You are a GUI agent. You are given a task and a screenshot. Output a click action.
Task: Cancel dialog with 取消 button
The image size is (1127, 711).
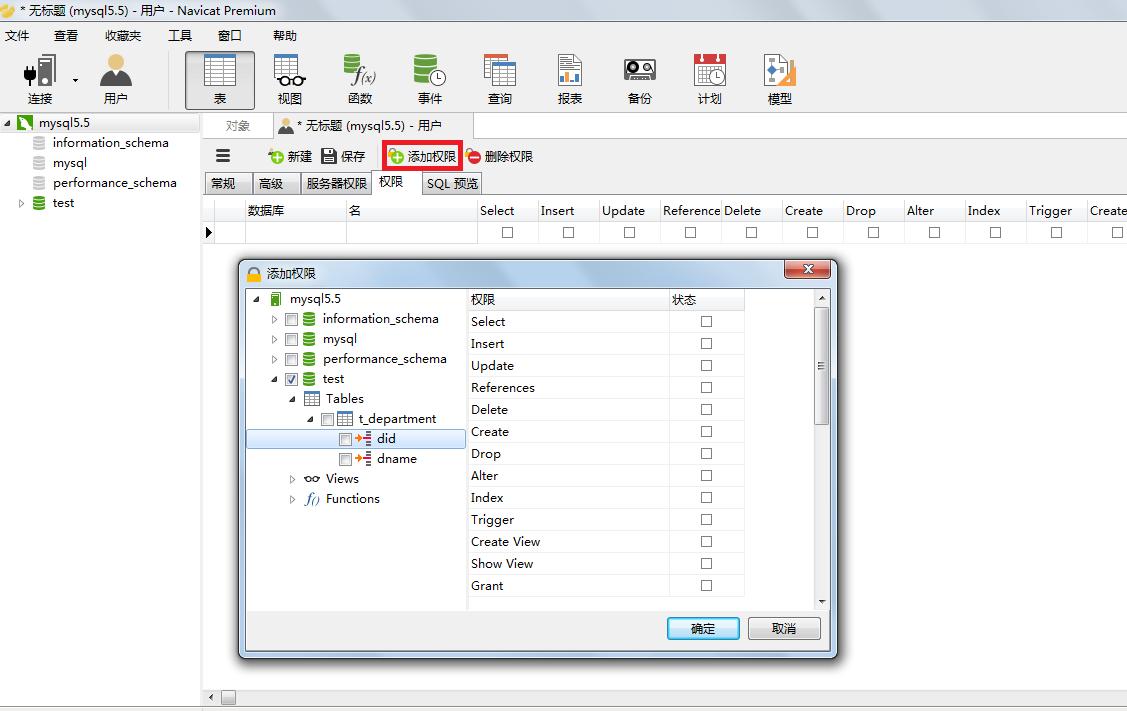coord(783,628)
